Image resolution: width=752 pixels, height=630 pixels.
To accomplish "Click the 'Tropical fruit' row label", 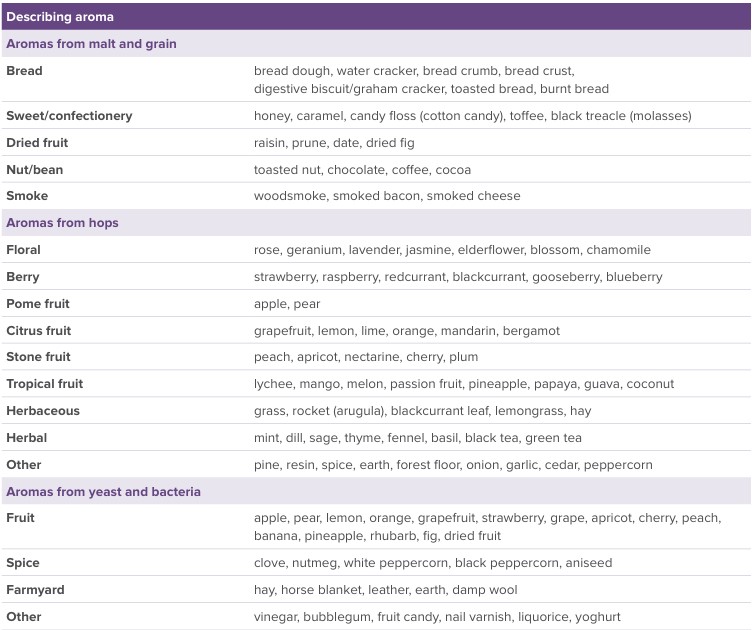I will (44, 384).
